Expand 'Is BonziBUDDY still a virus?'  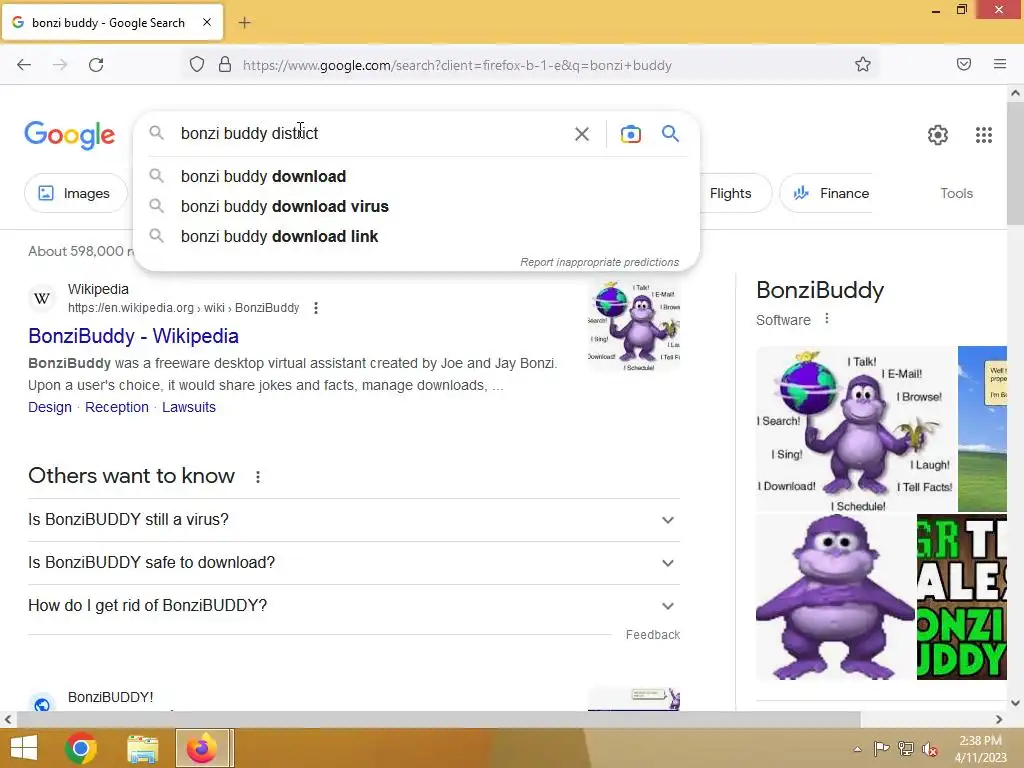click(354, 520)
